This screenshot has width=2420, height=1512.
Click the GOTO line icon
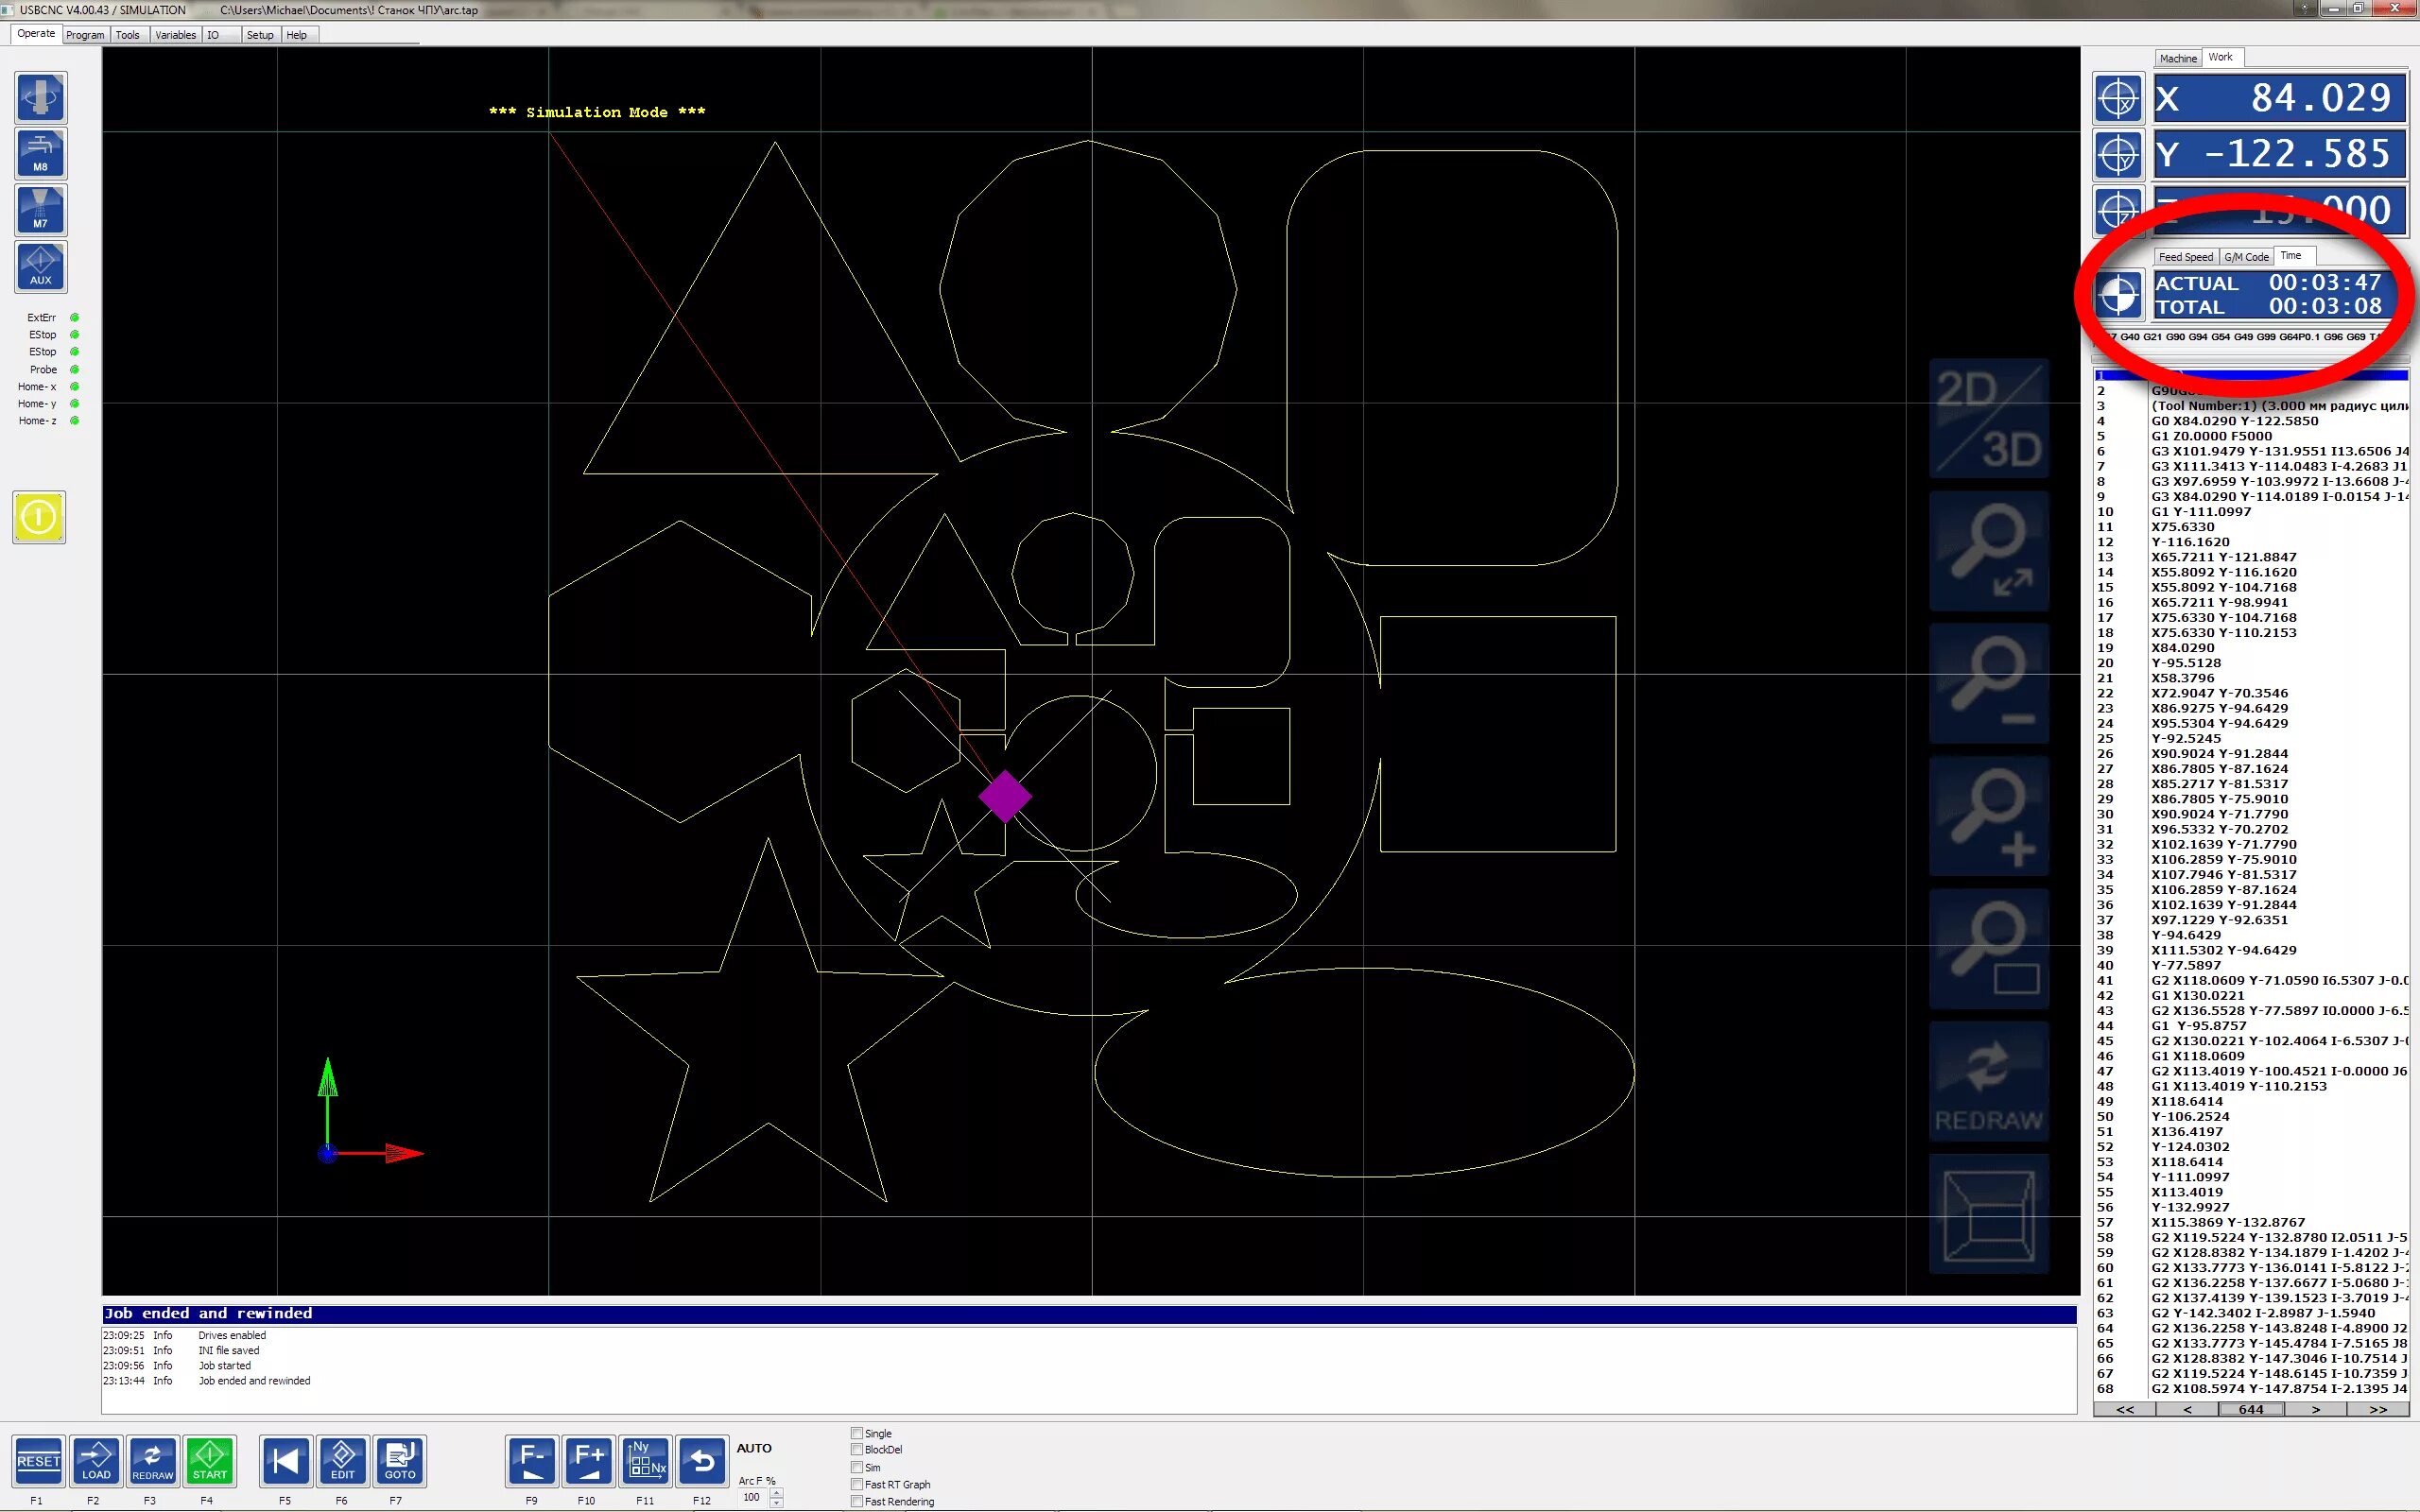pos(400,1460)
